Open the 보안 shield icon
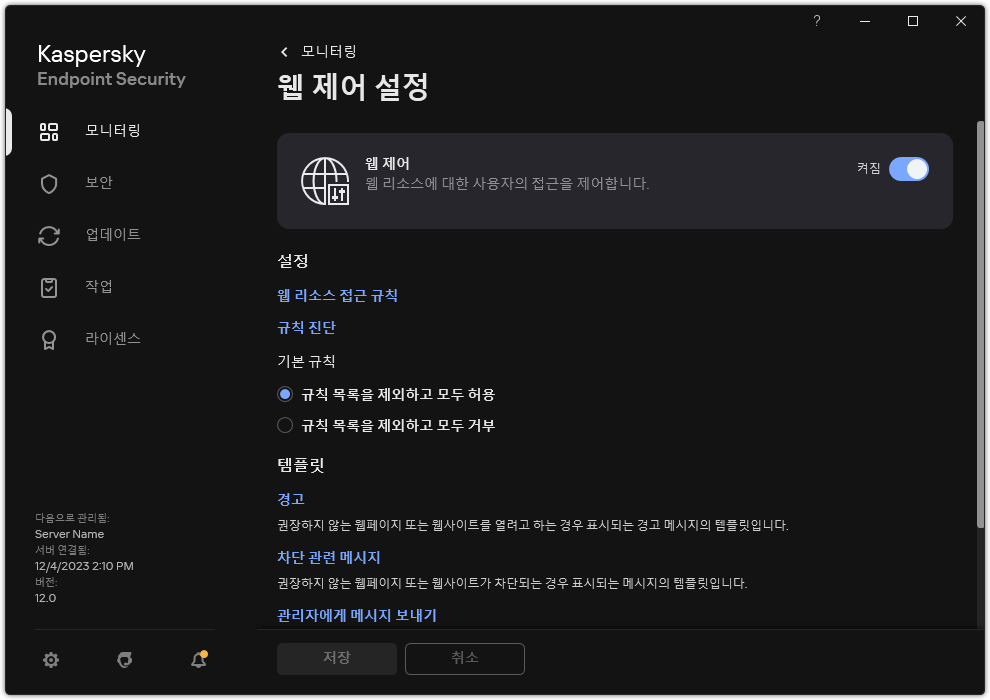 pyautogui.click(x=48, y=183)
